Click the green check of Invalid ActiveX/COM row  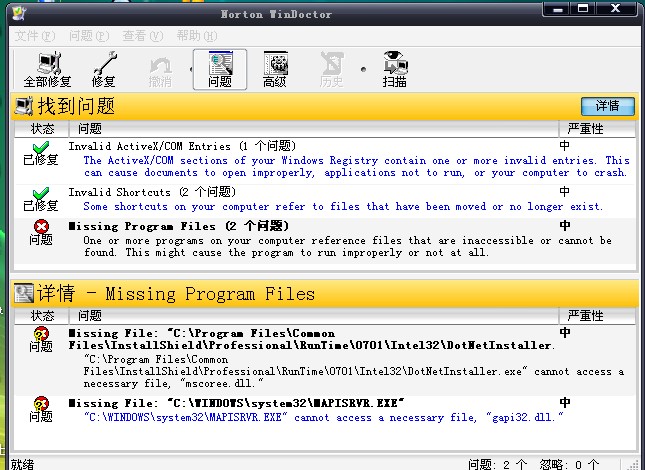click(41, 147)
